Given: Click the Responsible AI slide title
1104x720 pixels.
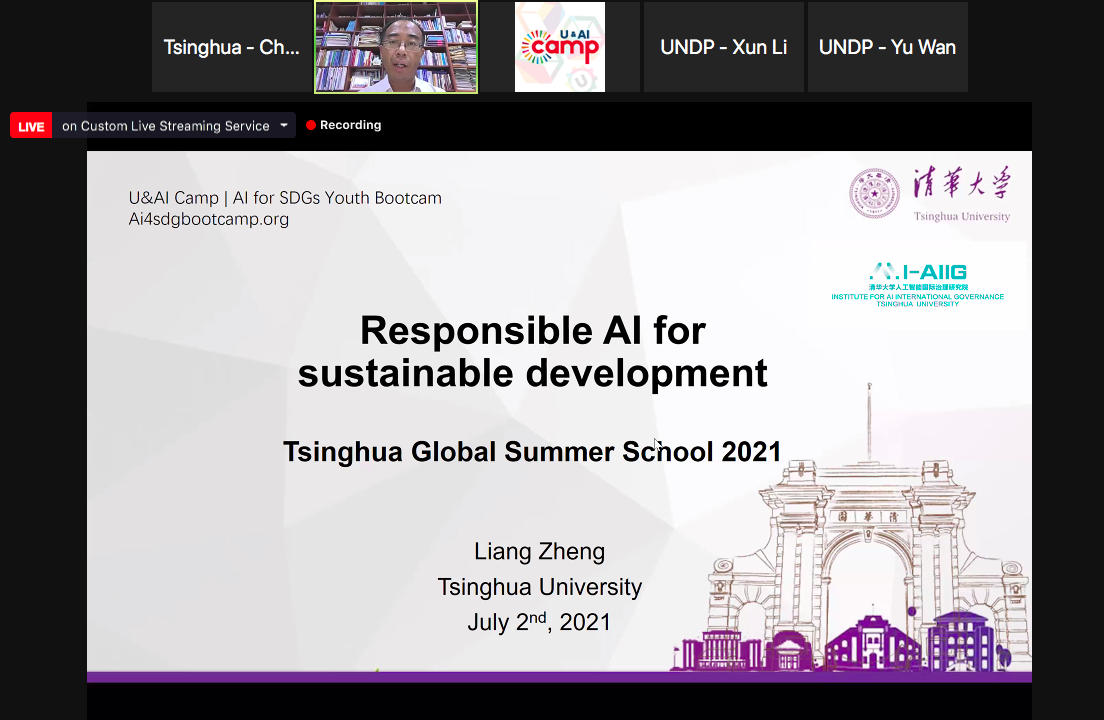Looking at the screenshot, I should [x=533, y=351].
